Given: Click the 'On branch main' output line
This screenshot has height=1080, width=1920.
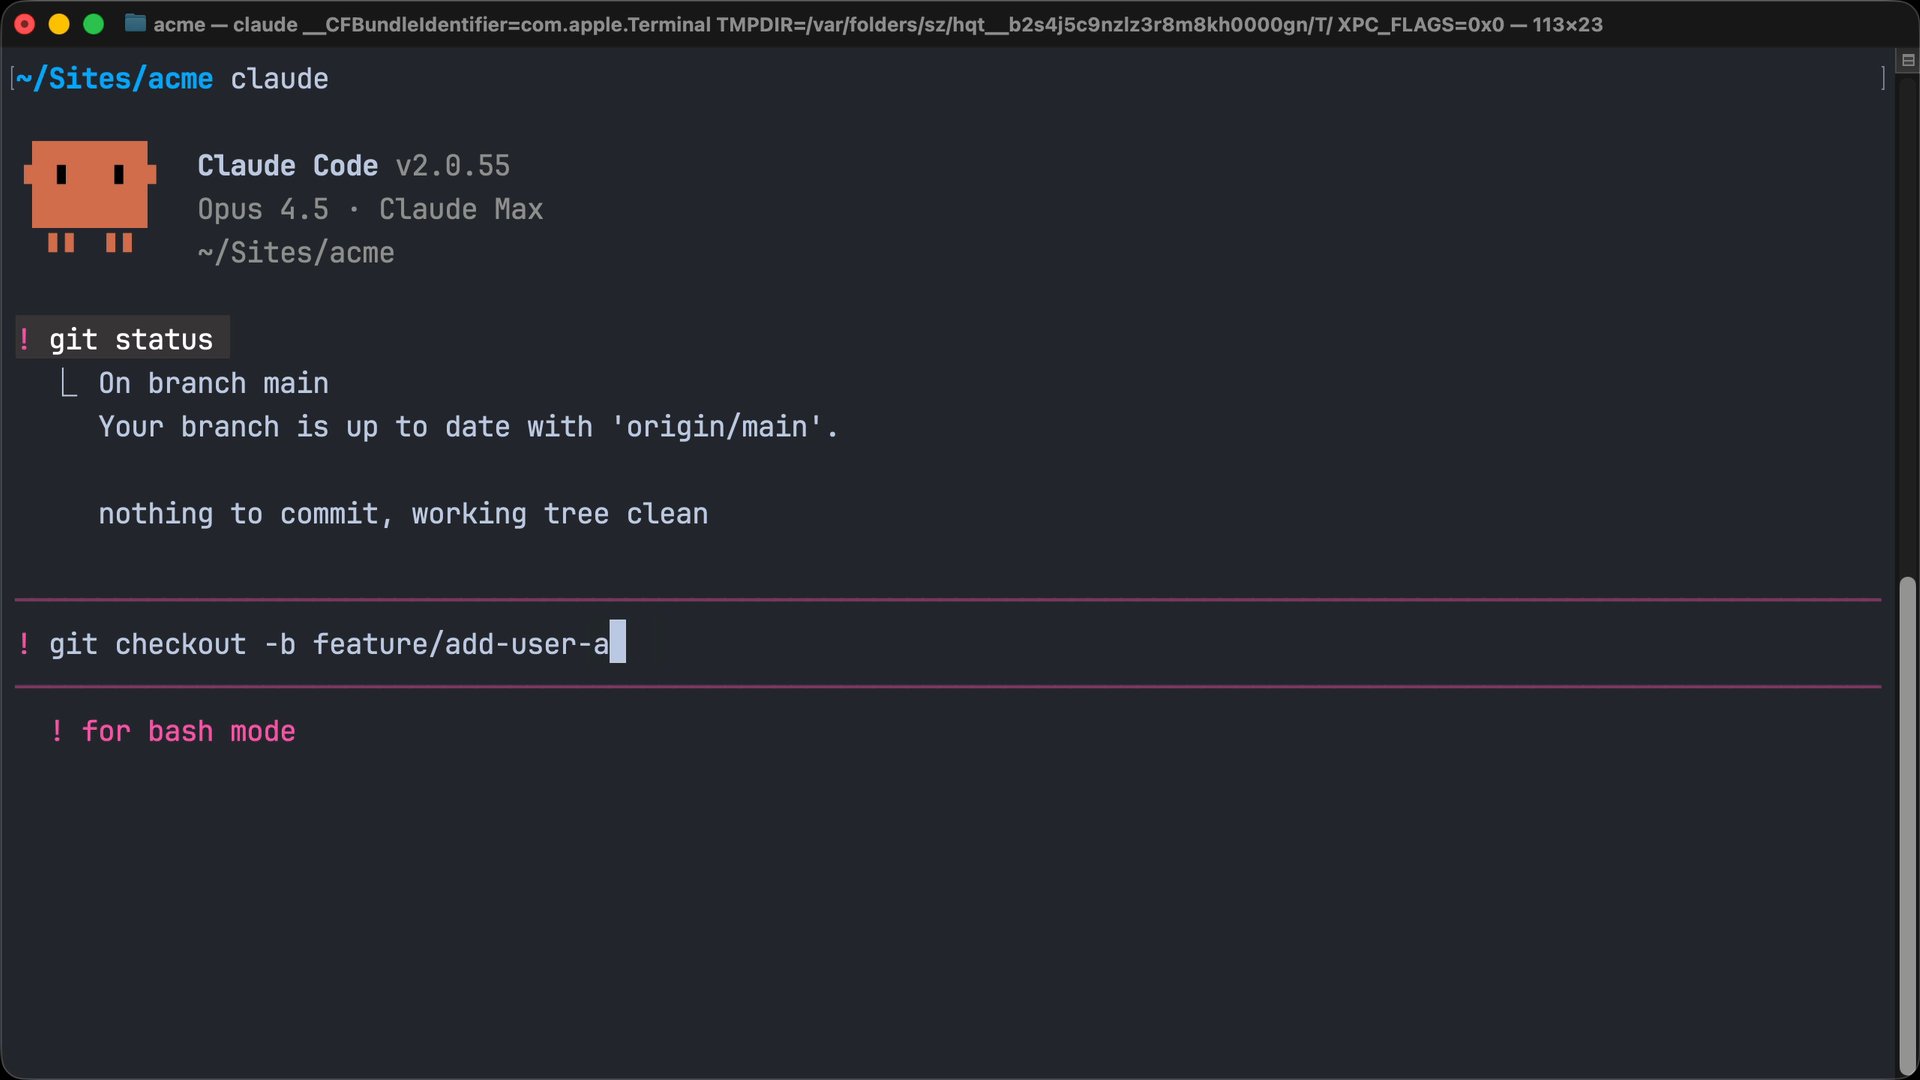Looking at the screenshot, I should point(213,383).
